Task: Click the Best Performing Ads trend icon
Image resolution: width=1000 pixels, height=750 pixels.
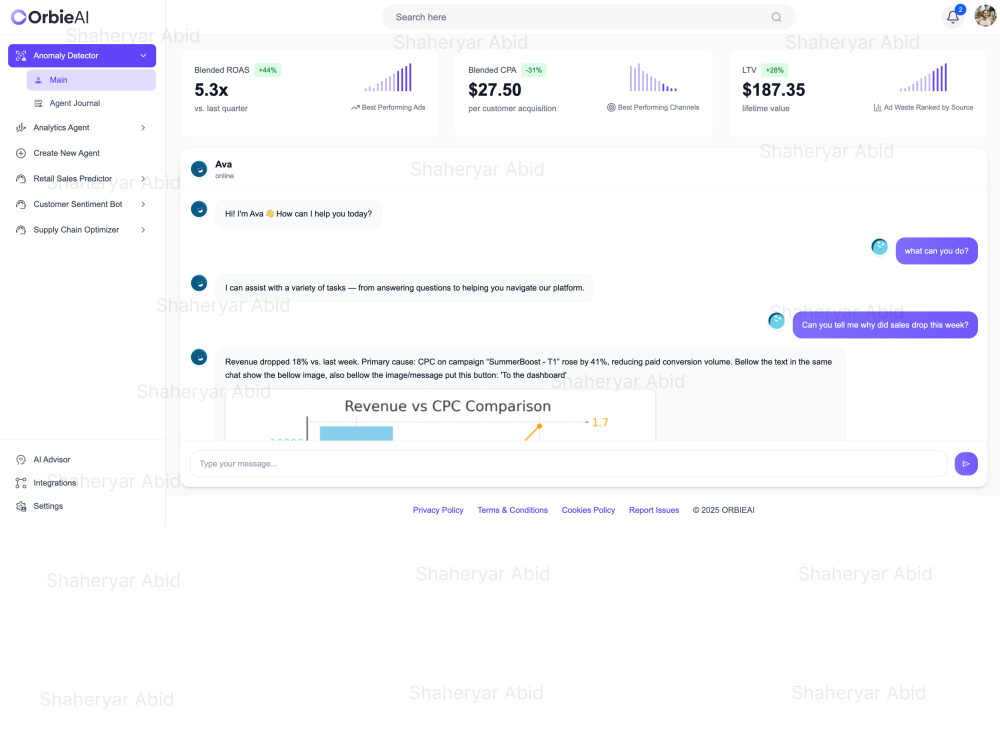Action: coord(355,108)
